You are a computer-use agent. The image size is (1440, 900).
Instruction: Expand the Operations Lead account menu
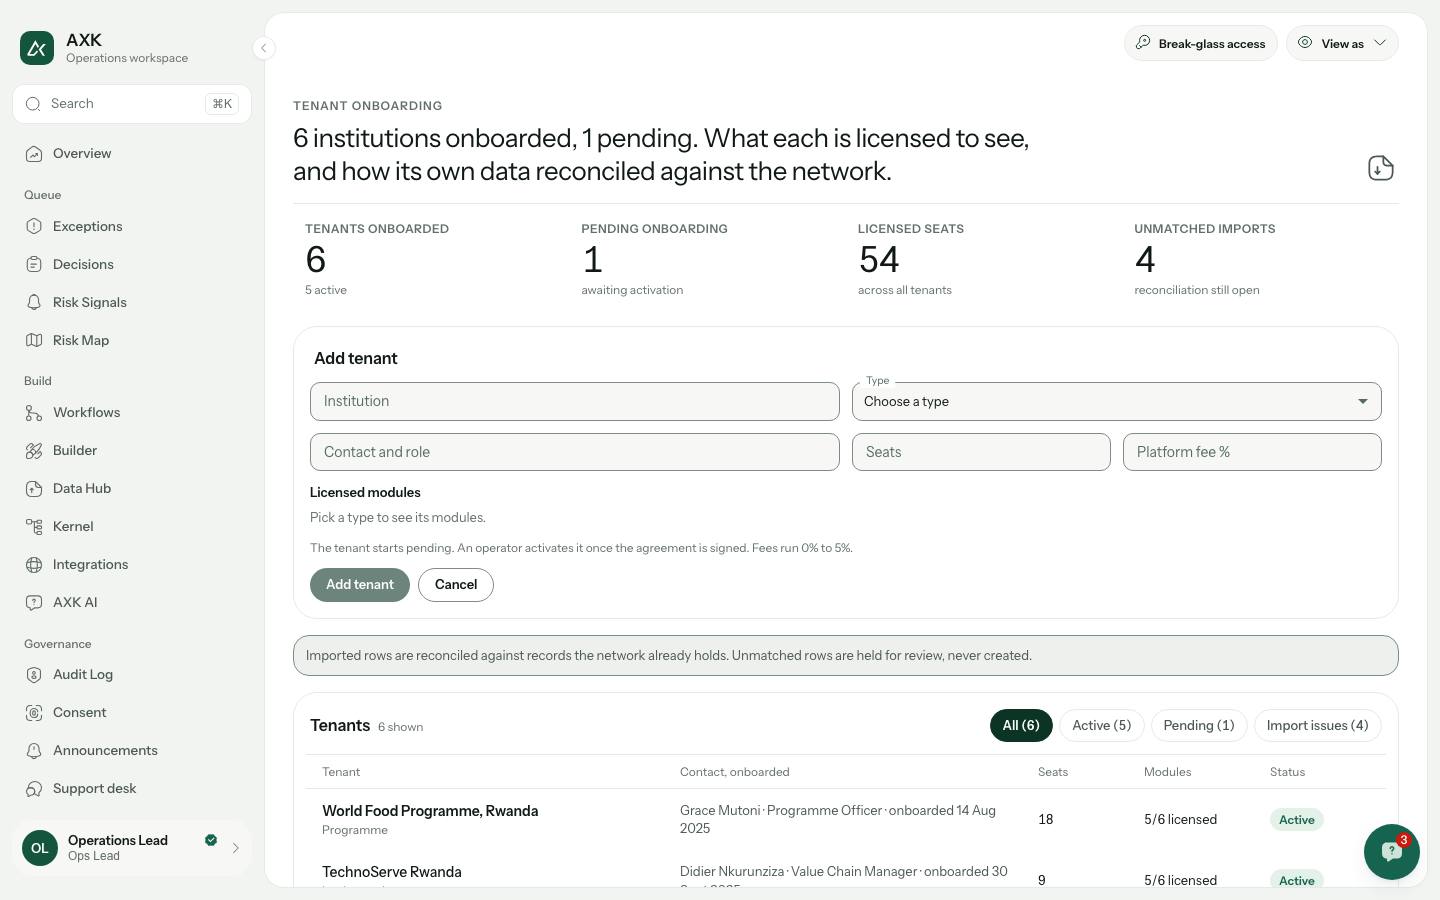(x=132, y=848)
